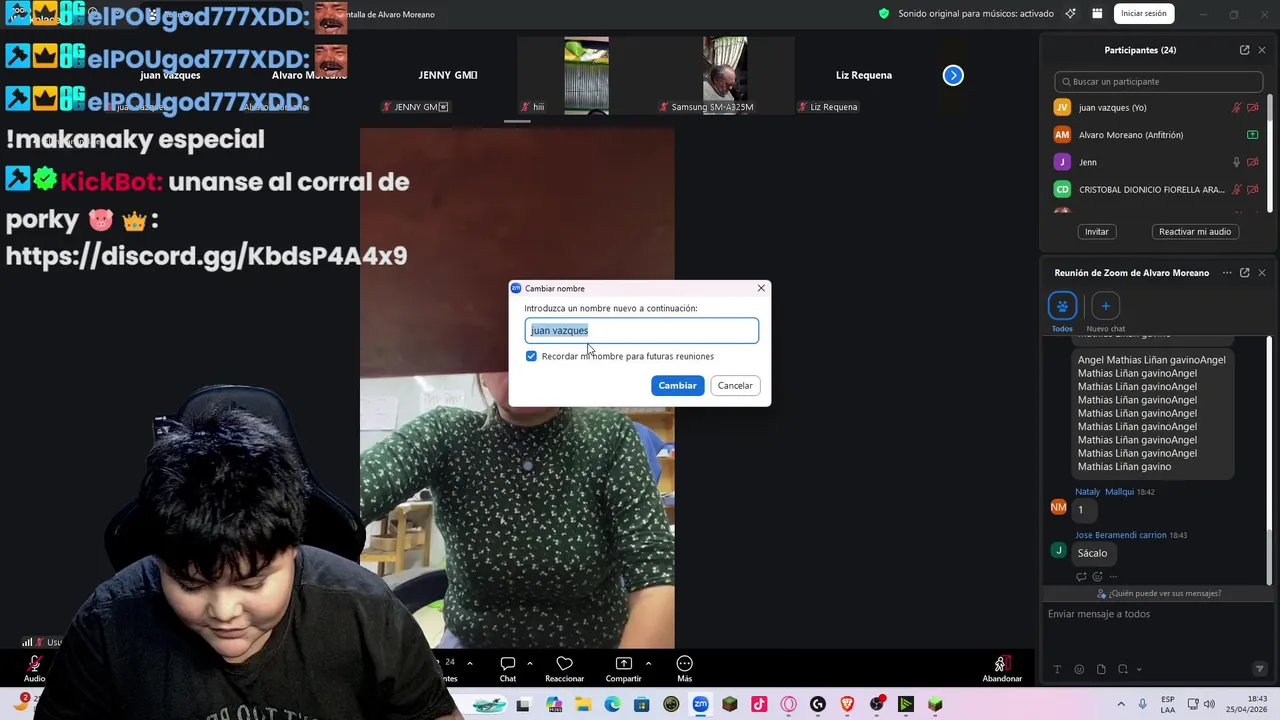Toggle juan vazques muted microphone icon

[x=1236, y=108]
